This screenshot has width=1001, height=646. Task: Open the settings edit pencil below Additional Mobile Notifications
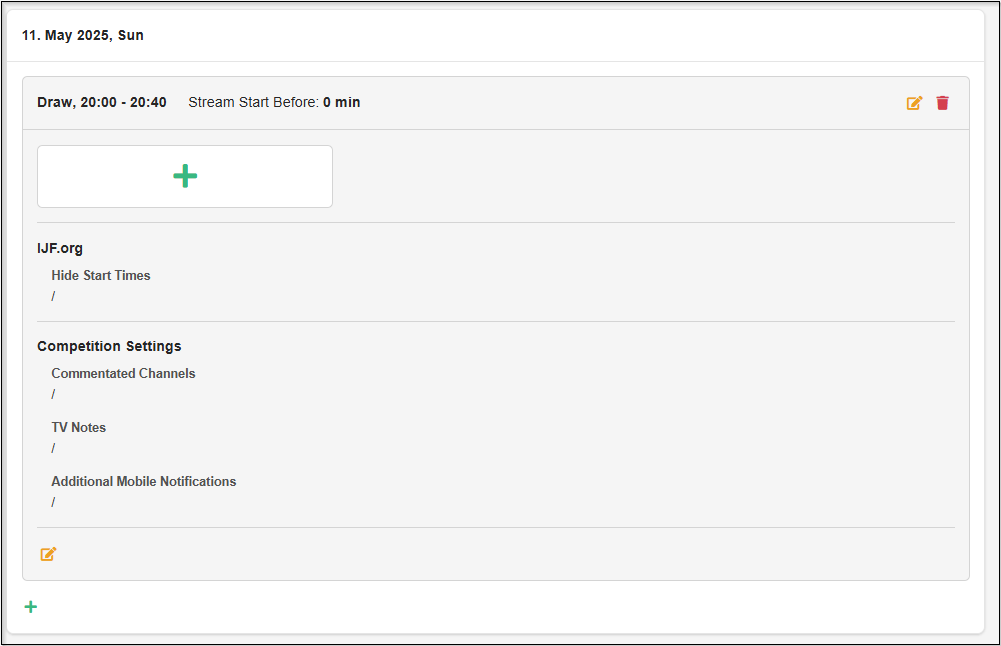pos(48,554)
